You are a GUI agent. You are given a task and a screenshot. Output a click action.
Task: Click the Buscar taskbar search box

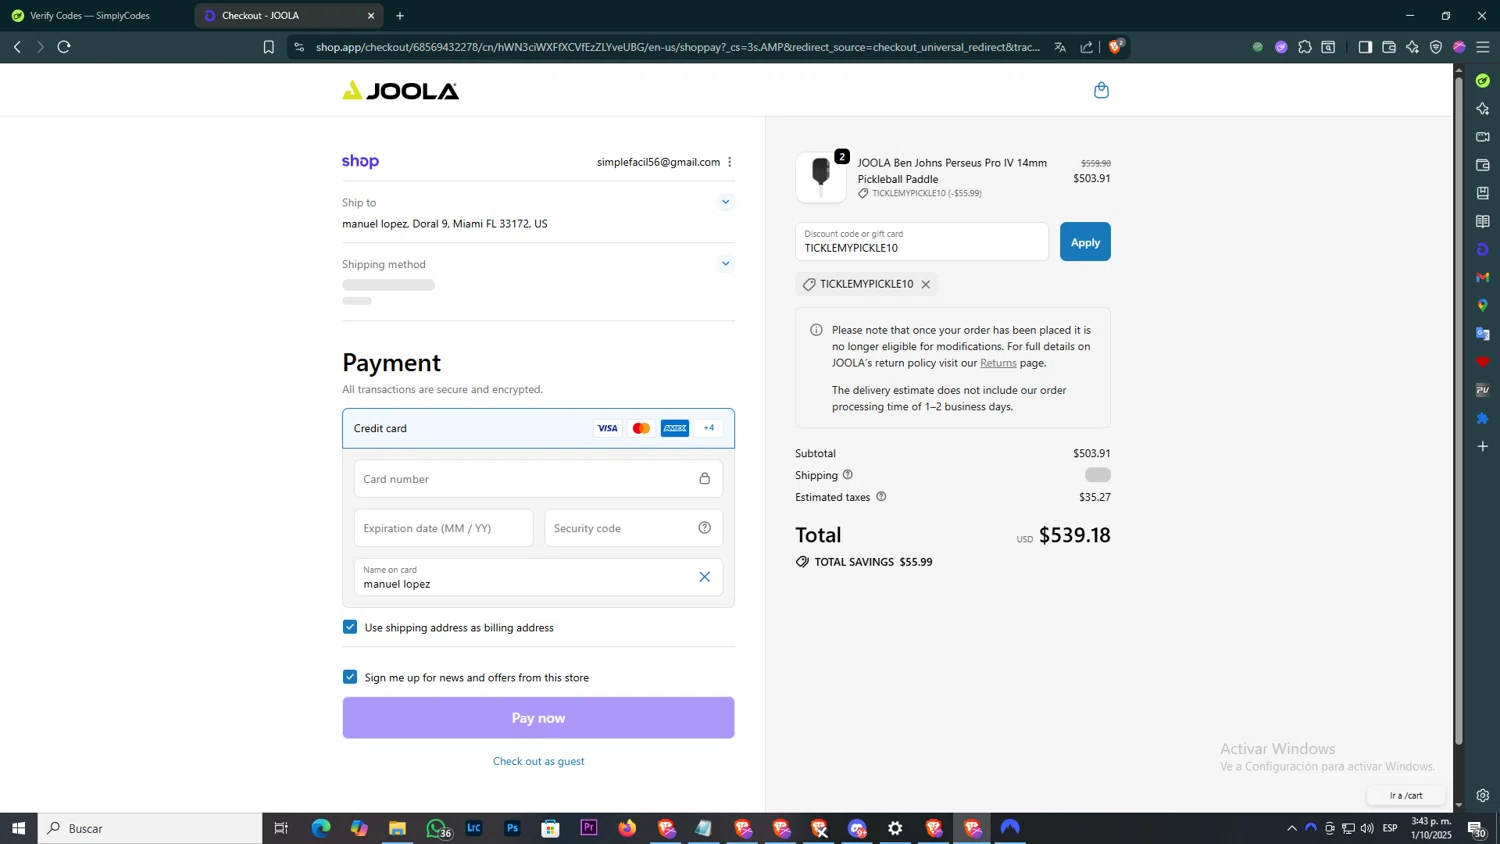(150, 828)
